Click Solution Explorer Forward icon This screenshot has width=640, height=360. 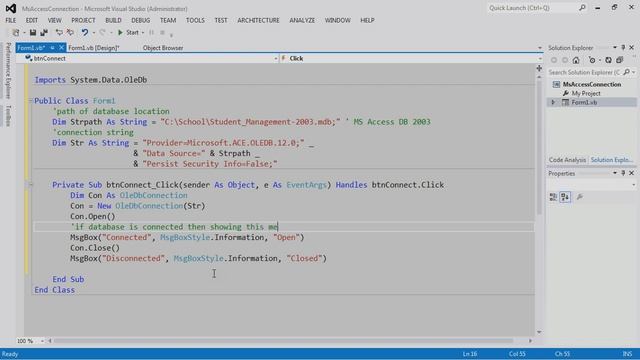(x=565, y=60)
